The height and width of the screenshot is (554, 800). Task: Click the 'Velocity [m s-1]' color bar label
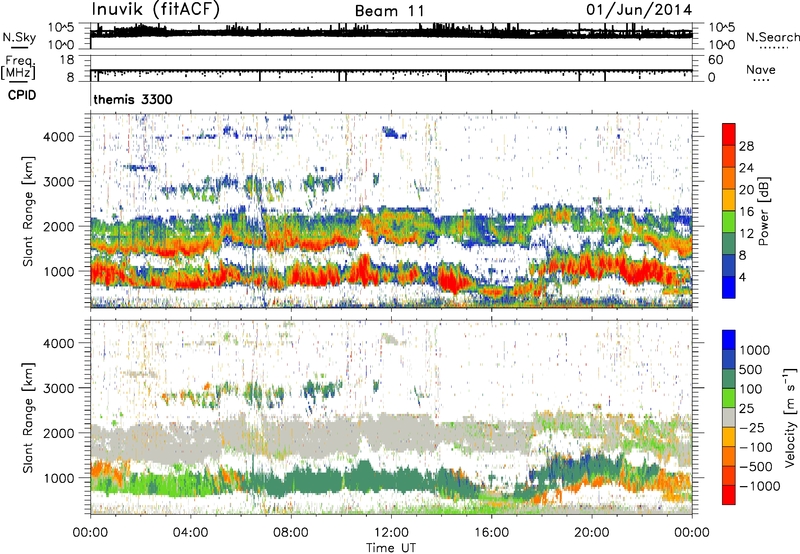tap(790, 418)
